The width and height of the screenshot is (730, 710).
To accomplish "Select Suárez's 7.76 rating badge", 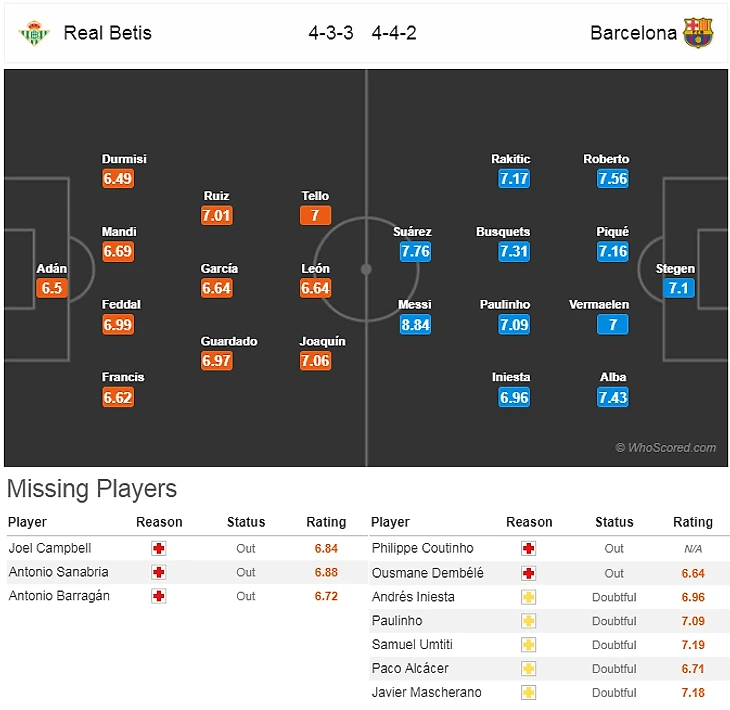I will [415, 252].
